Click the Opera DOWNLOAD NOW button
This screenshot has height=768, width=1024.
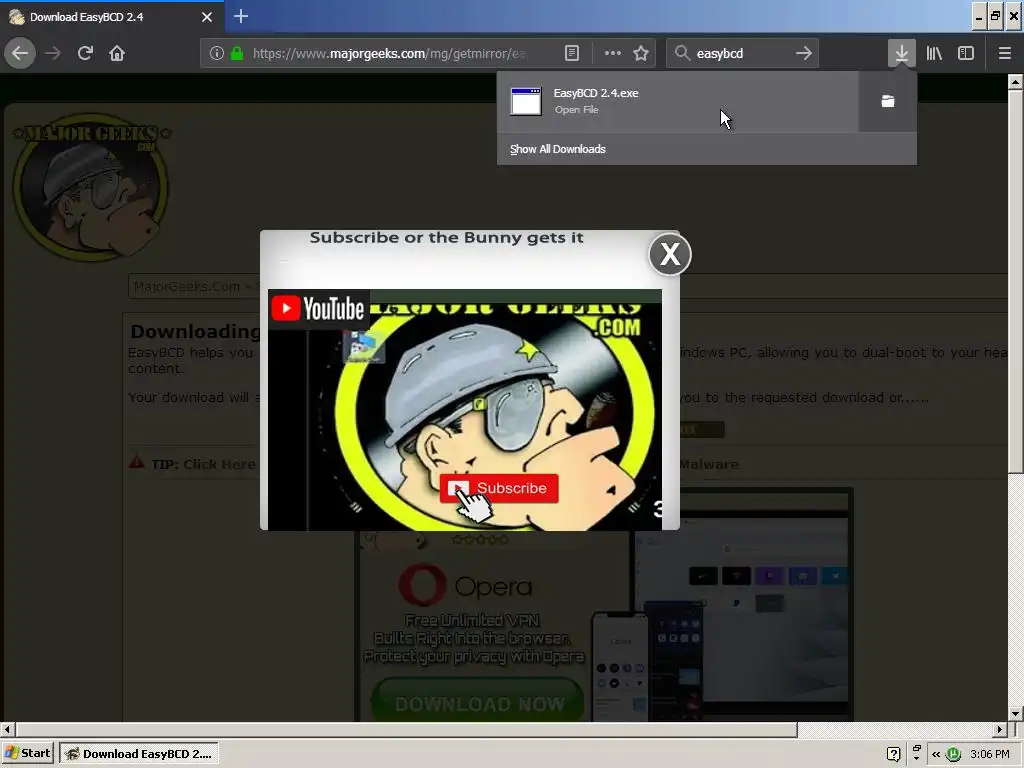(x=478, y=703)
